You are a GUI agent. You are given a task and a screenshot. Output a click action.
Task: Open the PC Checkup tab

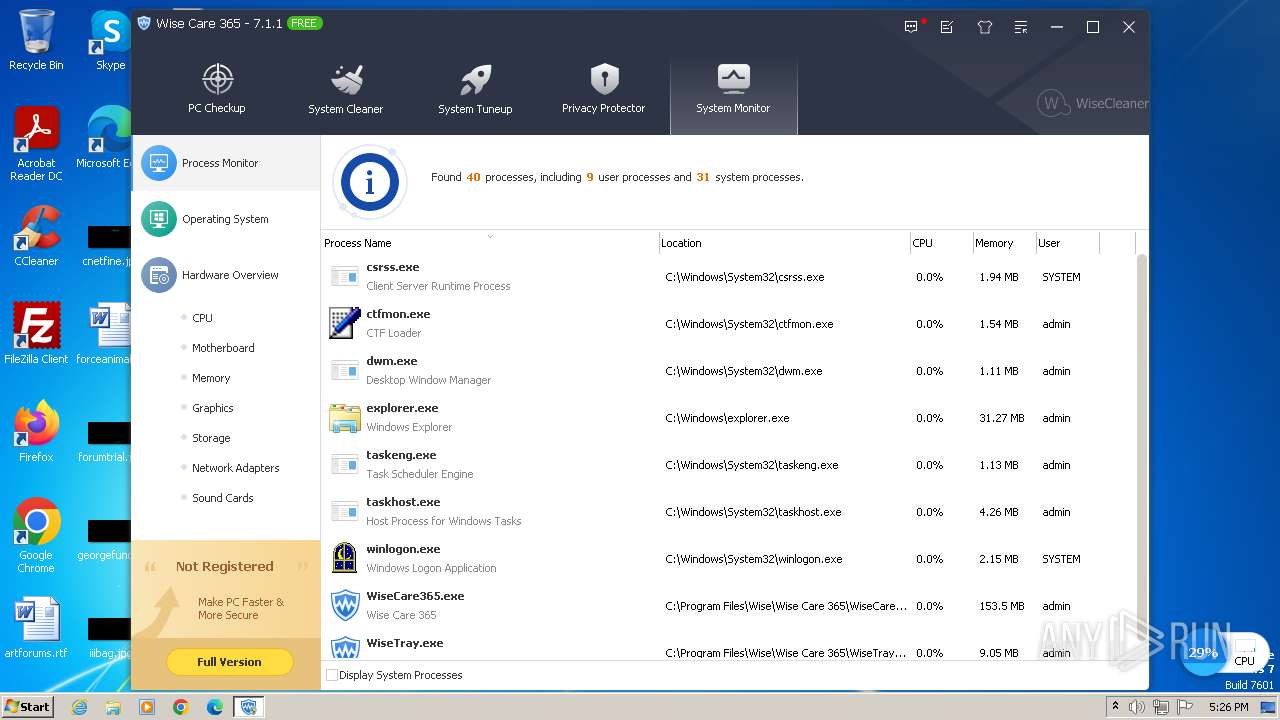point(217,90)
